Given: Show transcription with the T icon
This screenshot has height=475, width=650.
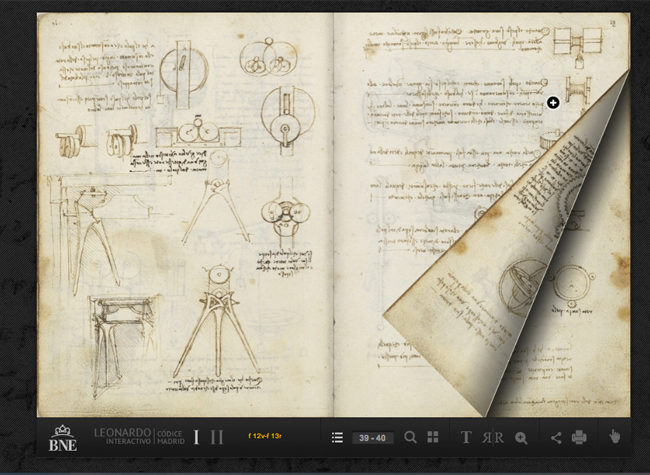Looking at the screenshot, I should tap(466, 437).
